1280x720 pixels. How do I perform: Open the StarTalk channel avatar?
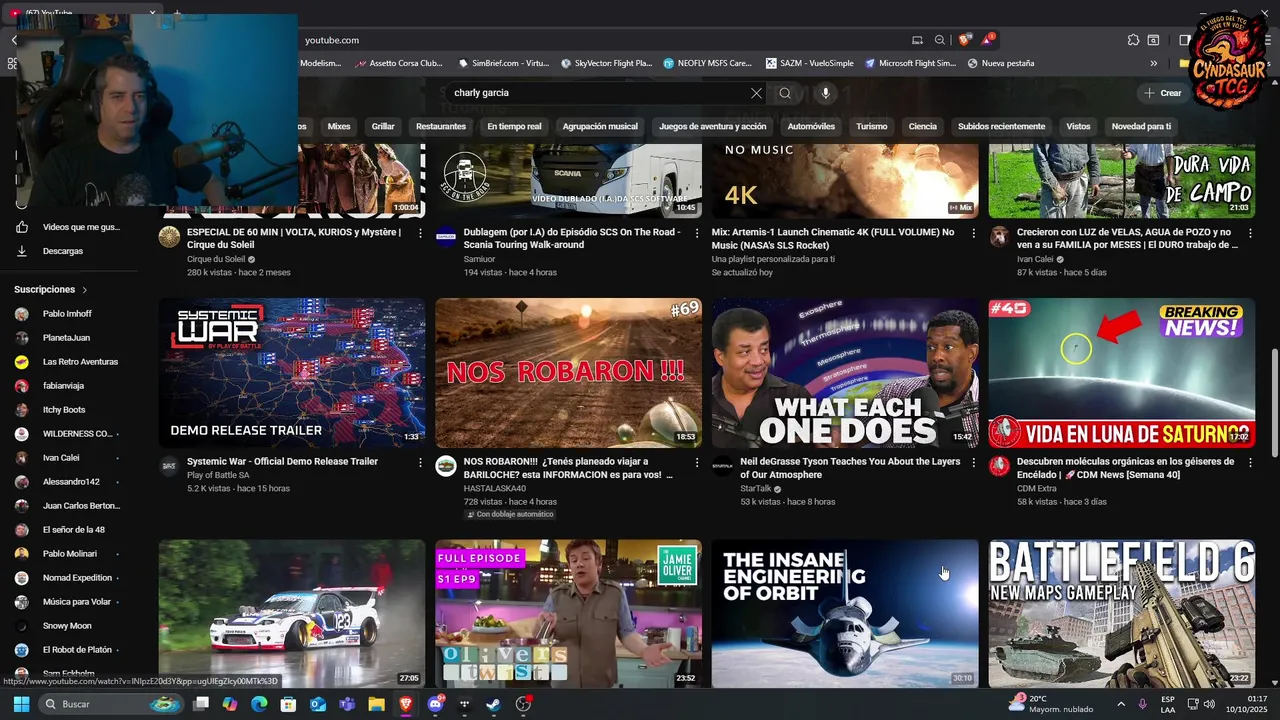(x=722, y=465)
